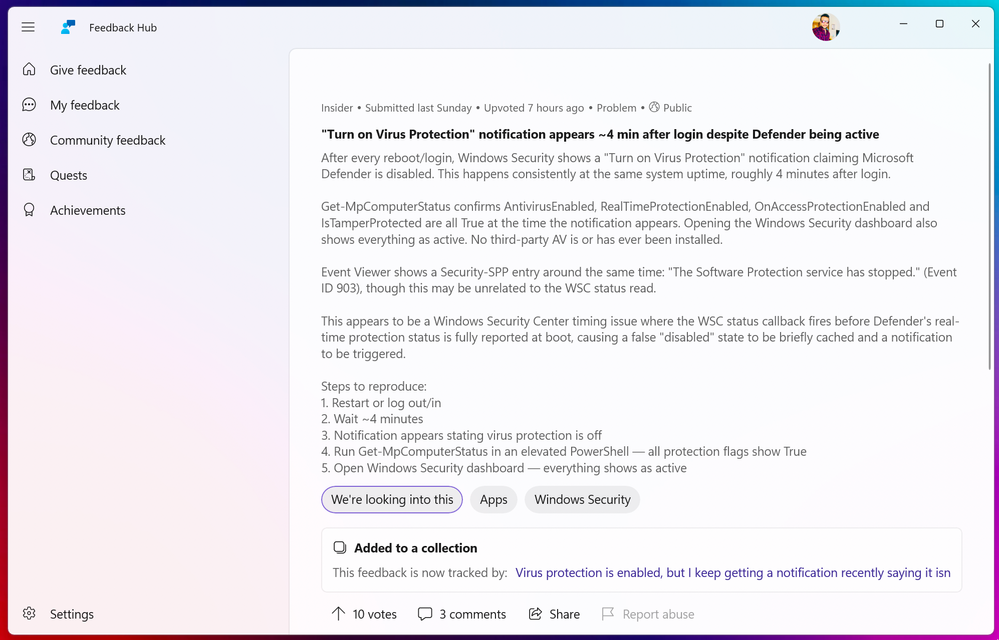Select the 'We're looking into this' status chip
The height and width of the screenshot is (640, 999).
(392, 500)
